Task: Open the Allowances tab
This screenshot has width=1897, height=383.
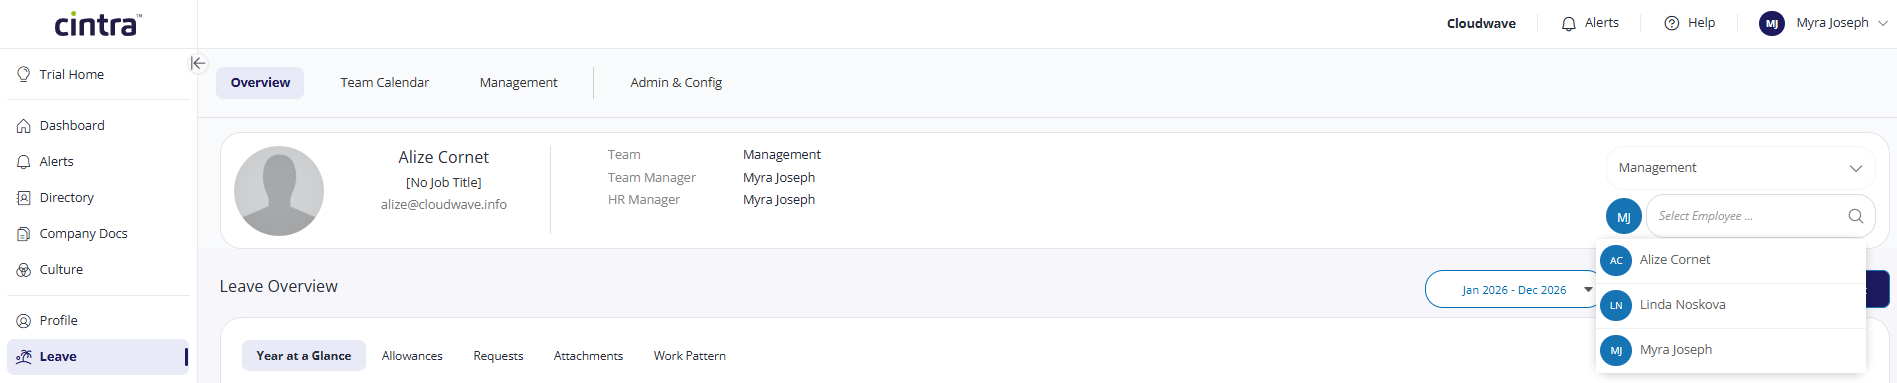Action: click(412, 356)
